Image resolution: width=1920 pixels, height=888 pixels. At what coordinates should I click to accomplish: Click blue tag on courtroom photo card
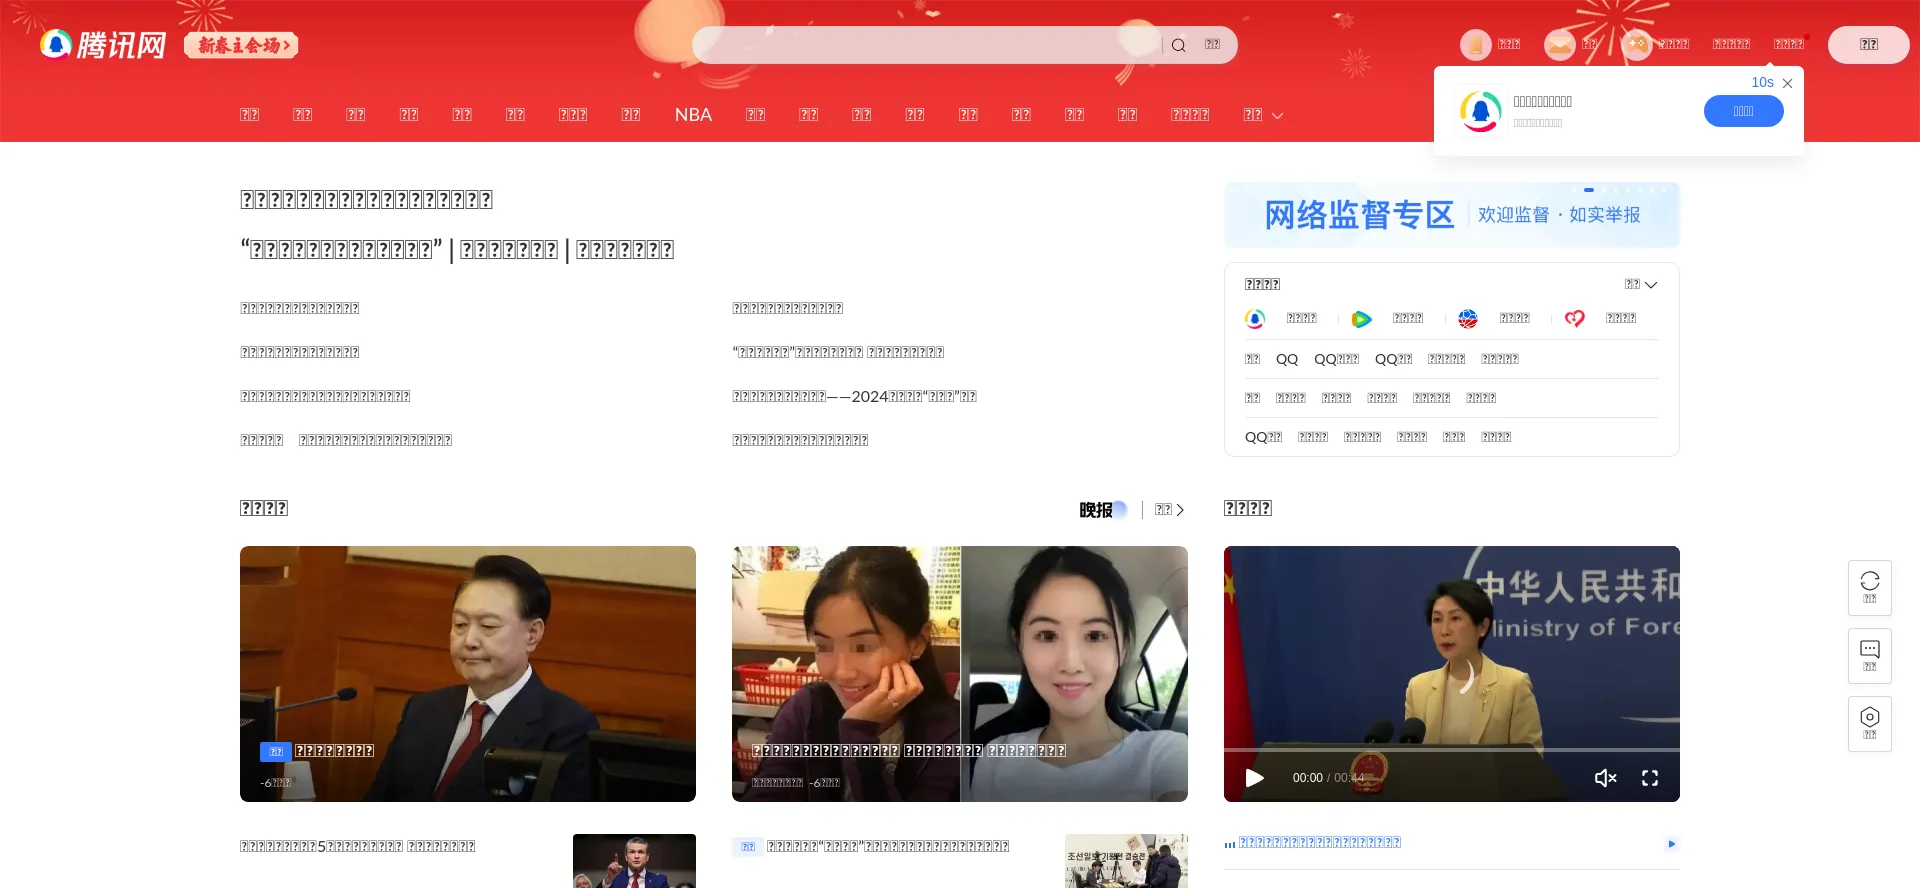pos(275,751)
